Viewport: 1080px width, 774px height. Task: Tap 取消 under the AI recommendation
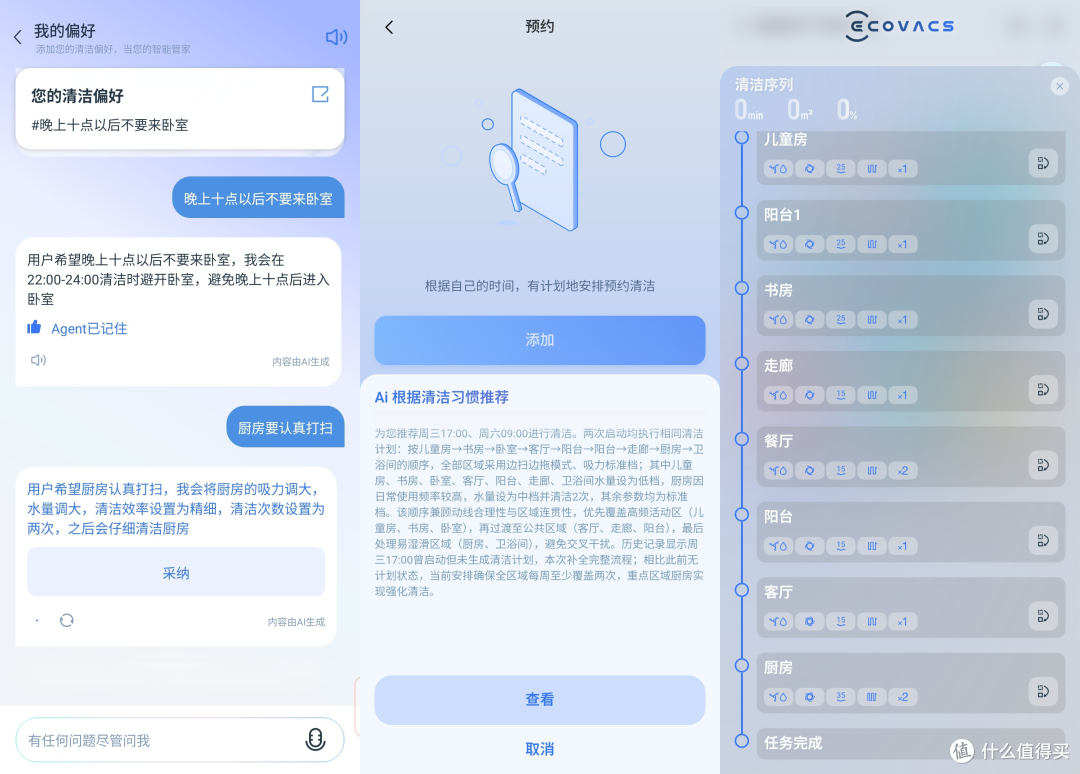[540, 749]
